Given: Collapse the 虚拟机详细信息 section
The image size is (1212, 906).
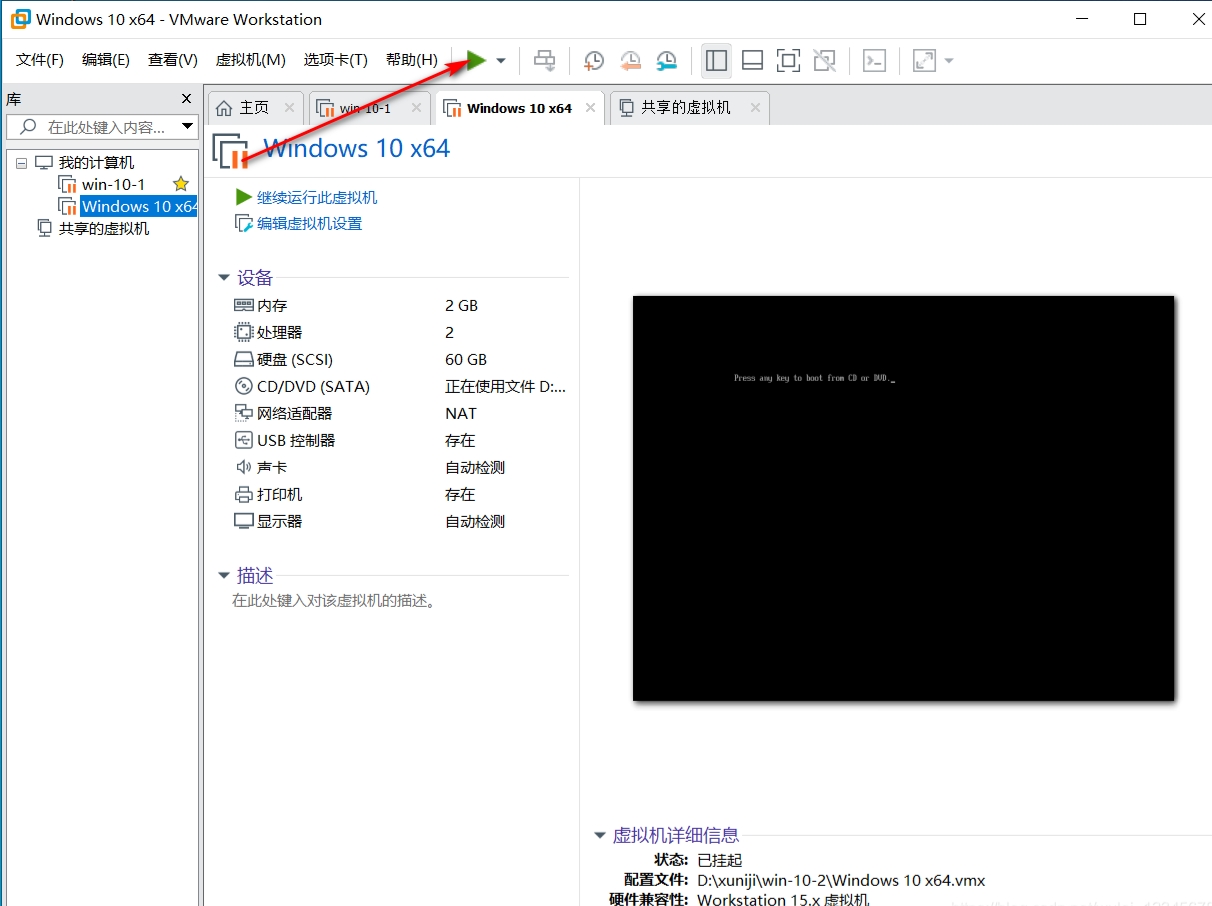Looking at the screenshot, I should click(600, 835).
